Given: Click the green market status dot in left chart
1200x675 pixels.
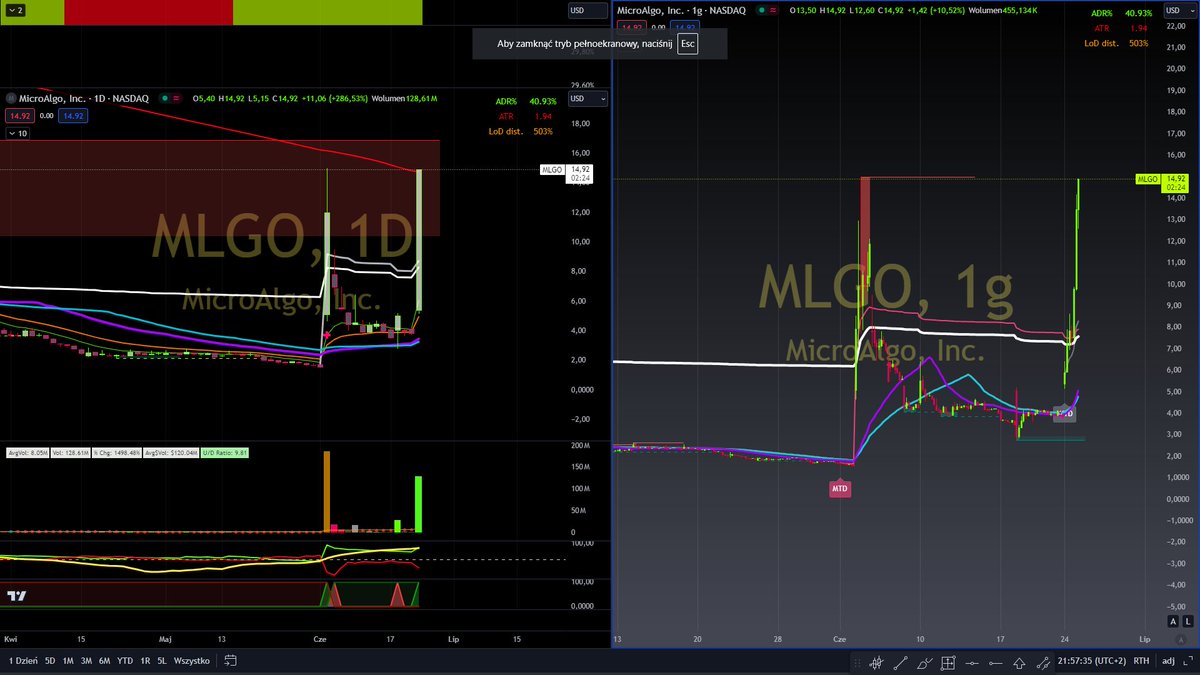Looking at the screenshot, I should pyautogui.click(x=164, y=99).
